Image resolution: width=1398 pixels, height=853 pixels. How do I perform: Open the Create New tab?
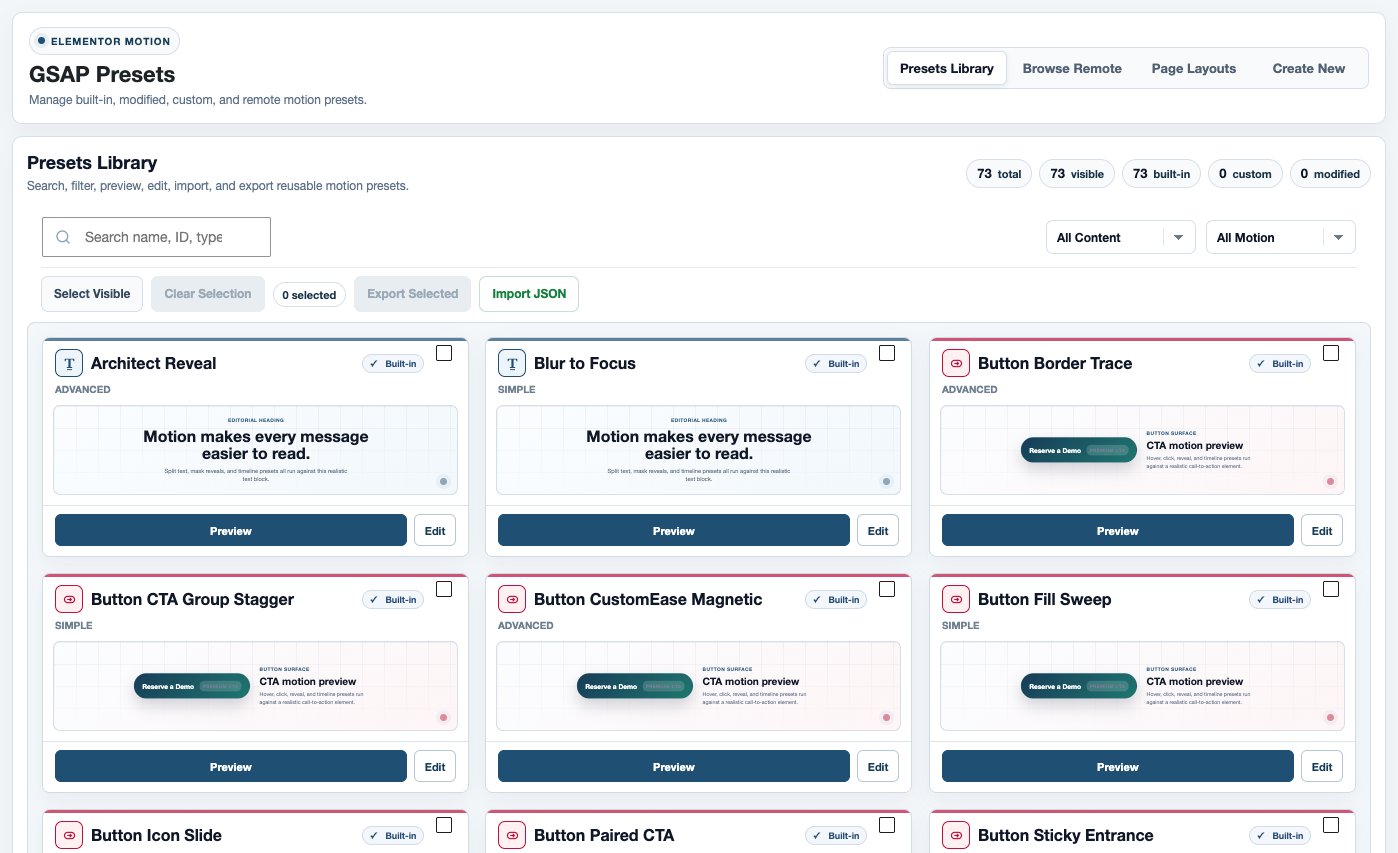(x=1309, y=68)
